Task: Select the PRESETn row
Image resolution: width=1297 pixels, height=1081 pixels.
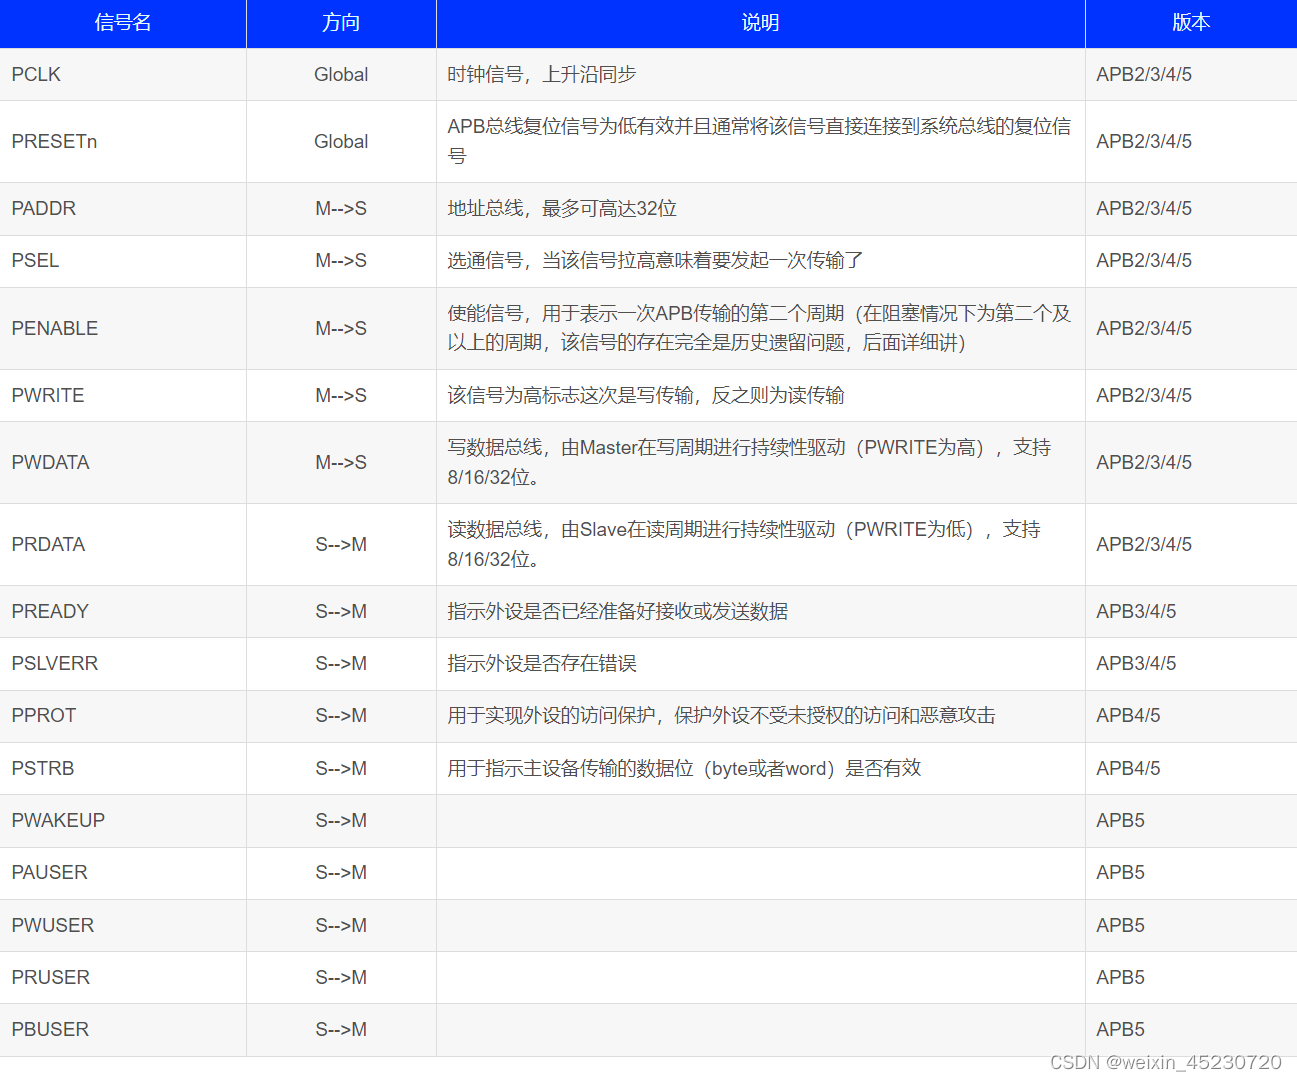Action: (54, 141)
